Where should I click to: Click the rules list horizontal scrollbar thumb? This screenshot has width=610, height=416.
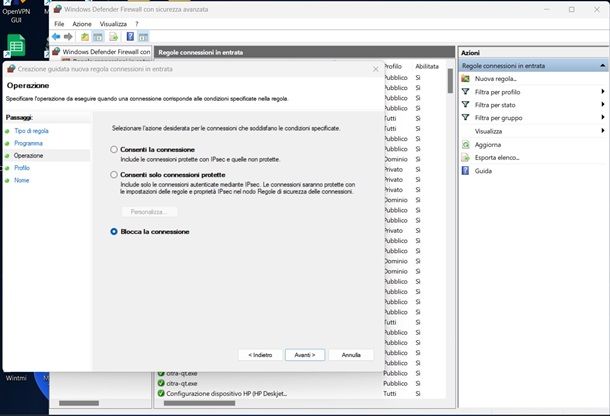(x=199, y=403)
